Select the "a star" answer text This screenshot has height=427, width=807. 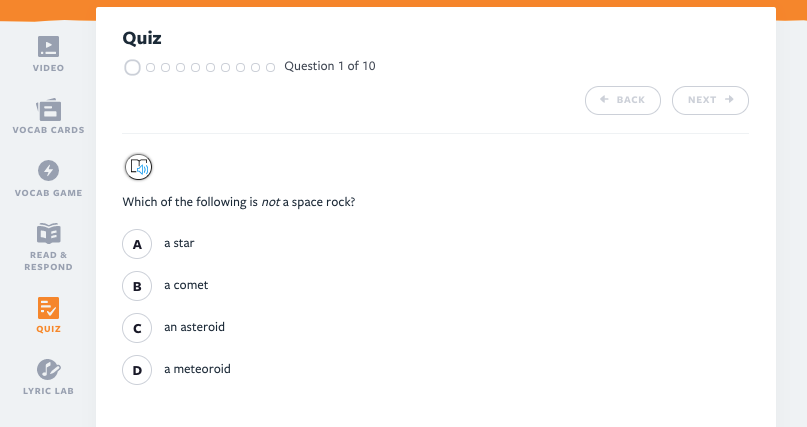pos(179,243)
